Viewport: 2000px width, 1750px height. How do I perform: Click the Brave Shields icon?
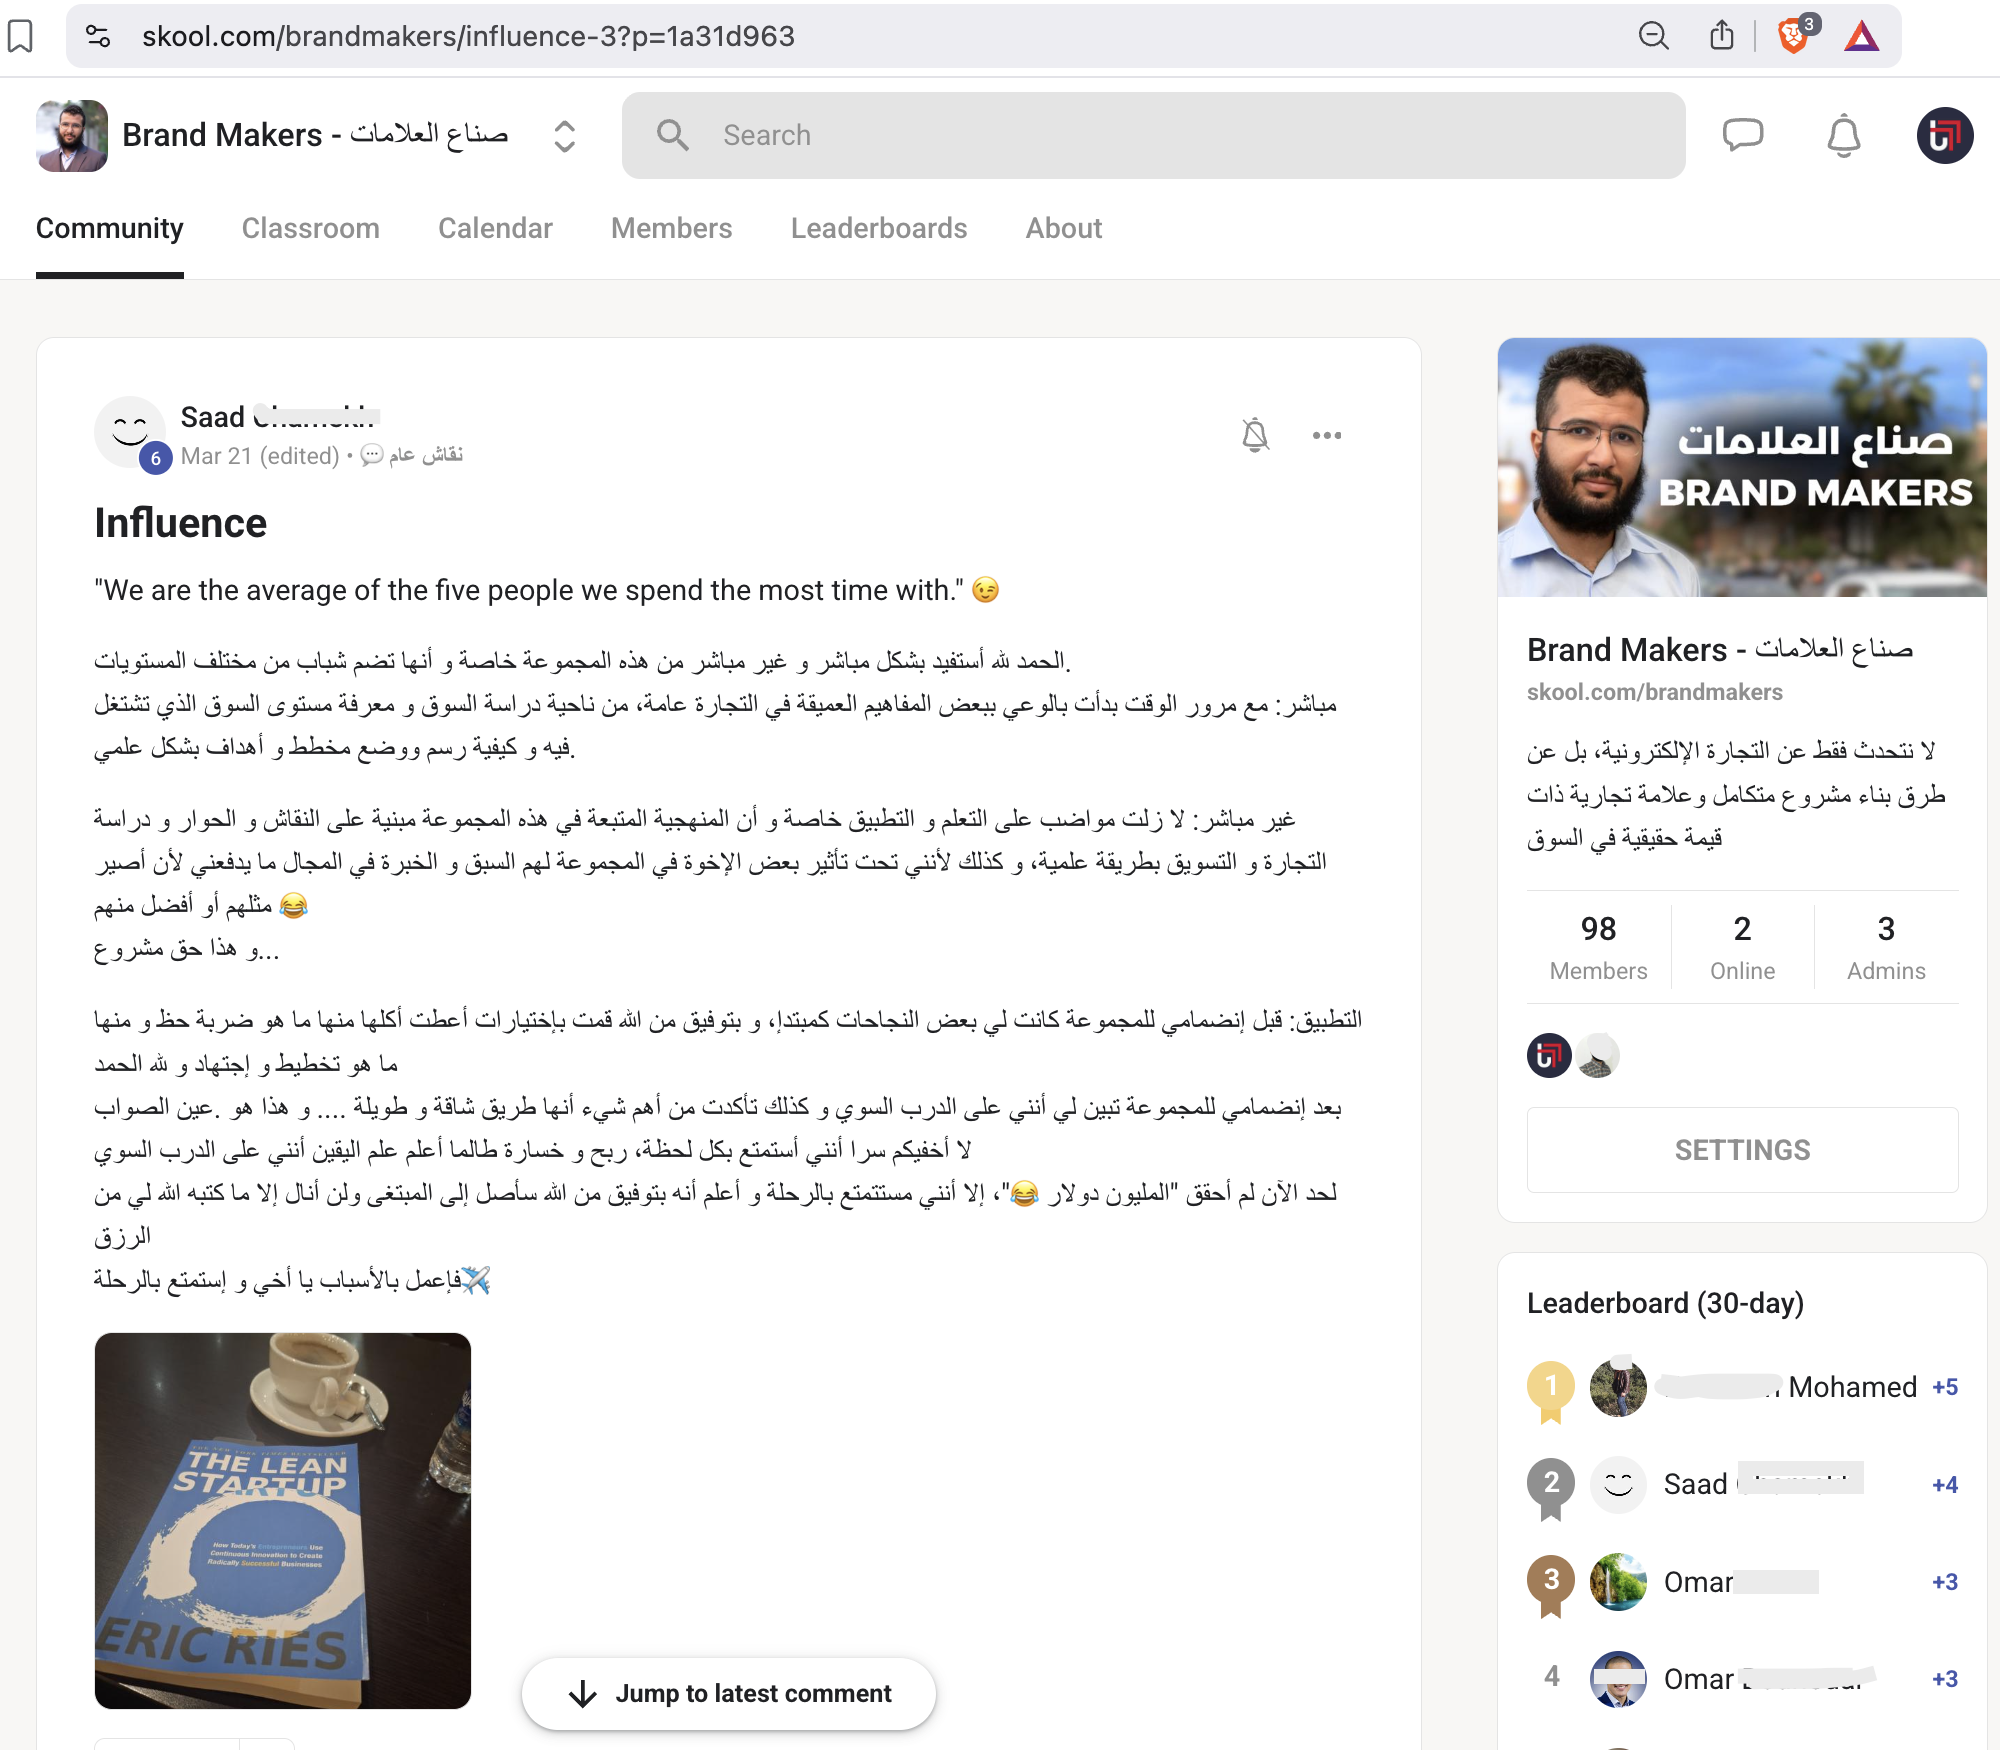(1795, 36)
